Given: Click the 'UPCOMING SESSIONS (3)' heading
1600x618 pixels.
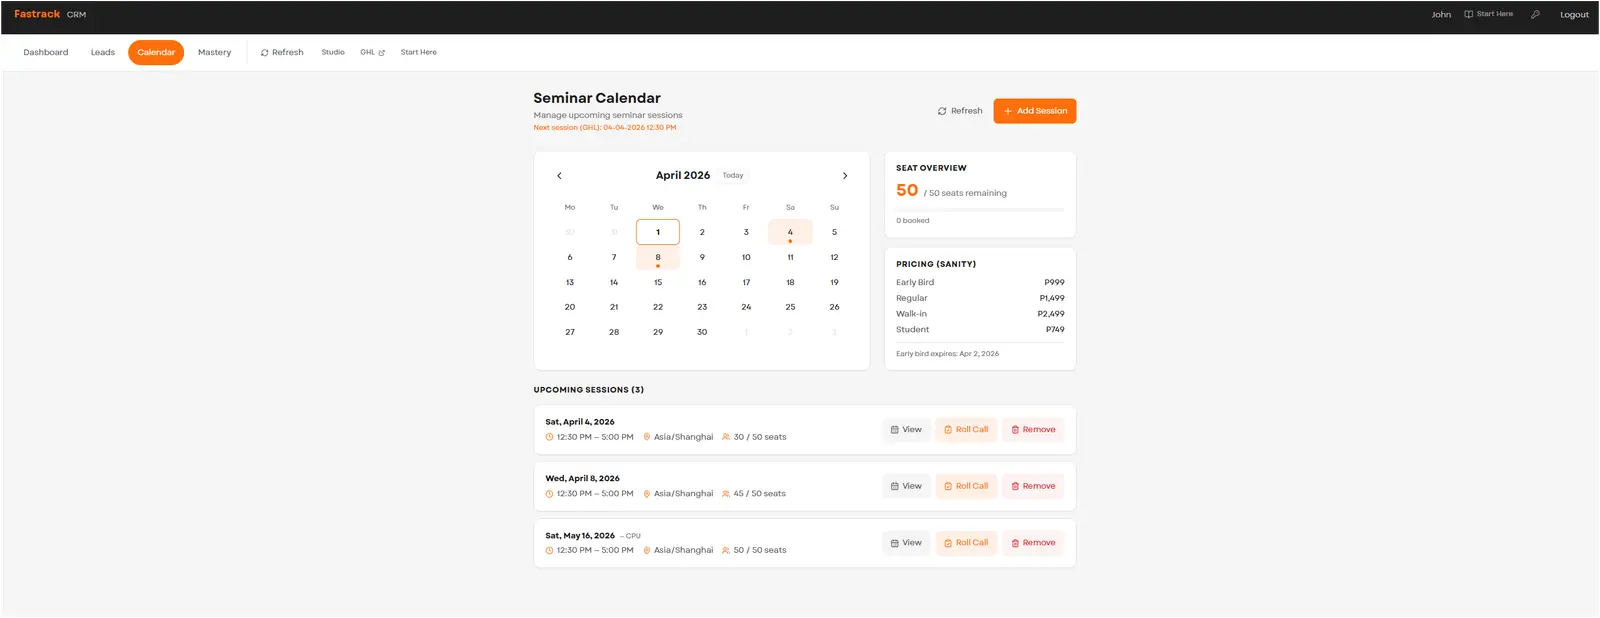Looking at the screenshot, I should (589, 390).
